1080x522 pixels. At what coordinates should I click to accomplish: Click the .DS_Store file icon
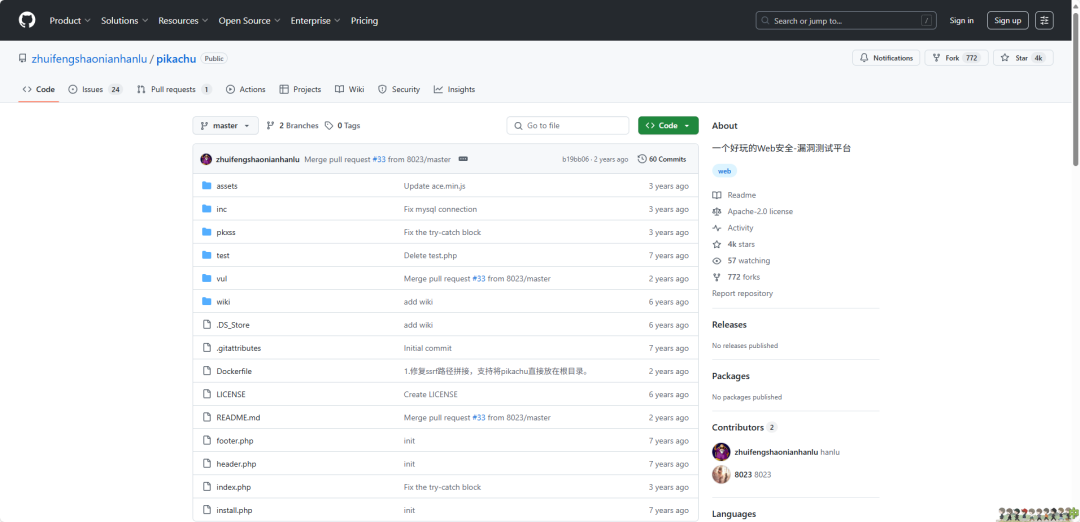click(206, 324)
